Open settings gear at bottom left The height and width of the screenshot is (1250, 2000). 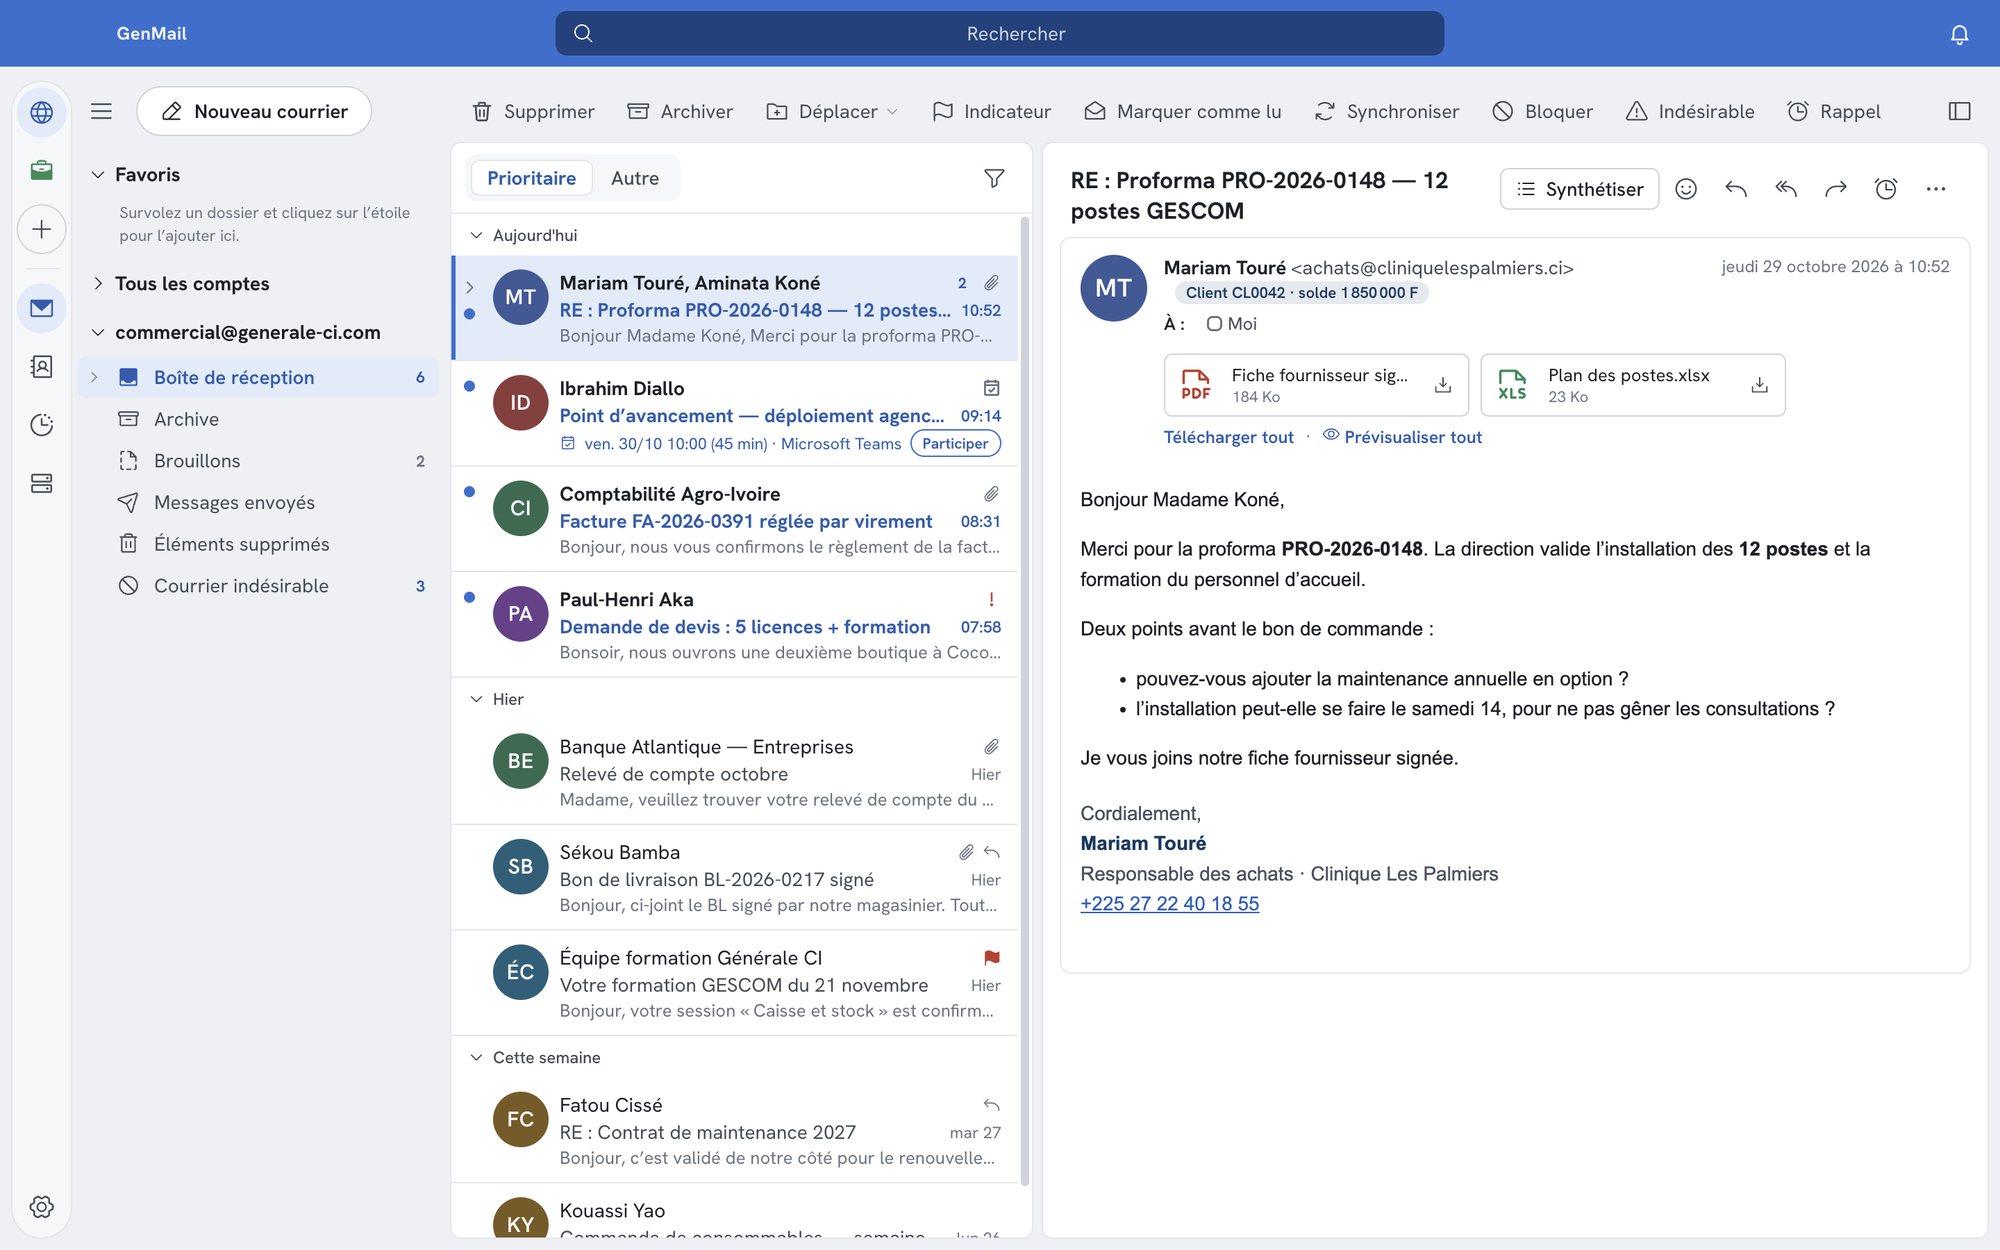pos(42,1206)
